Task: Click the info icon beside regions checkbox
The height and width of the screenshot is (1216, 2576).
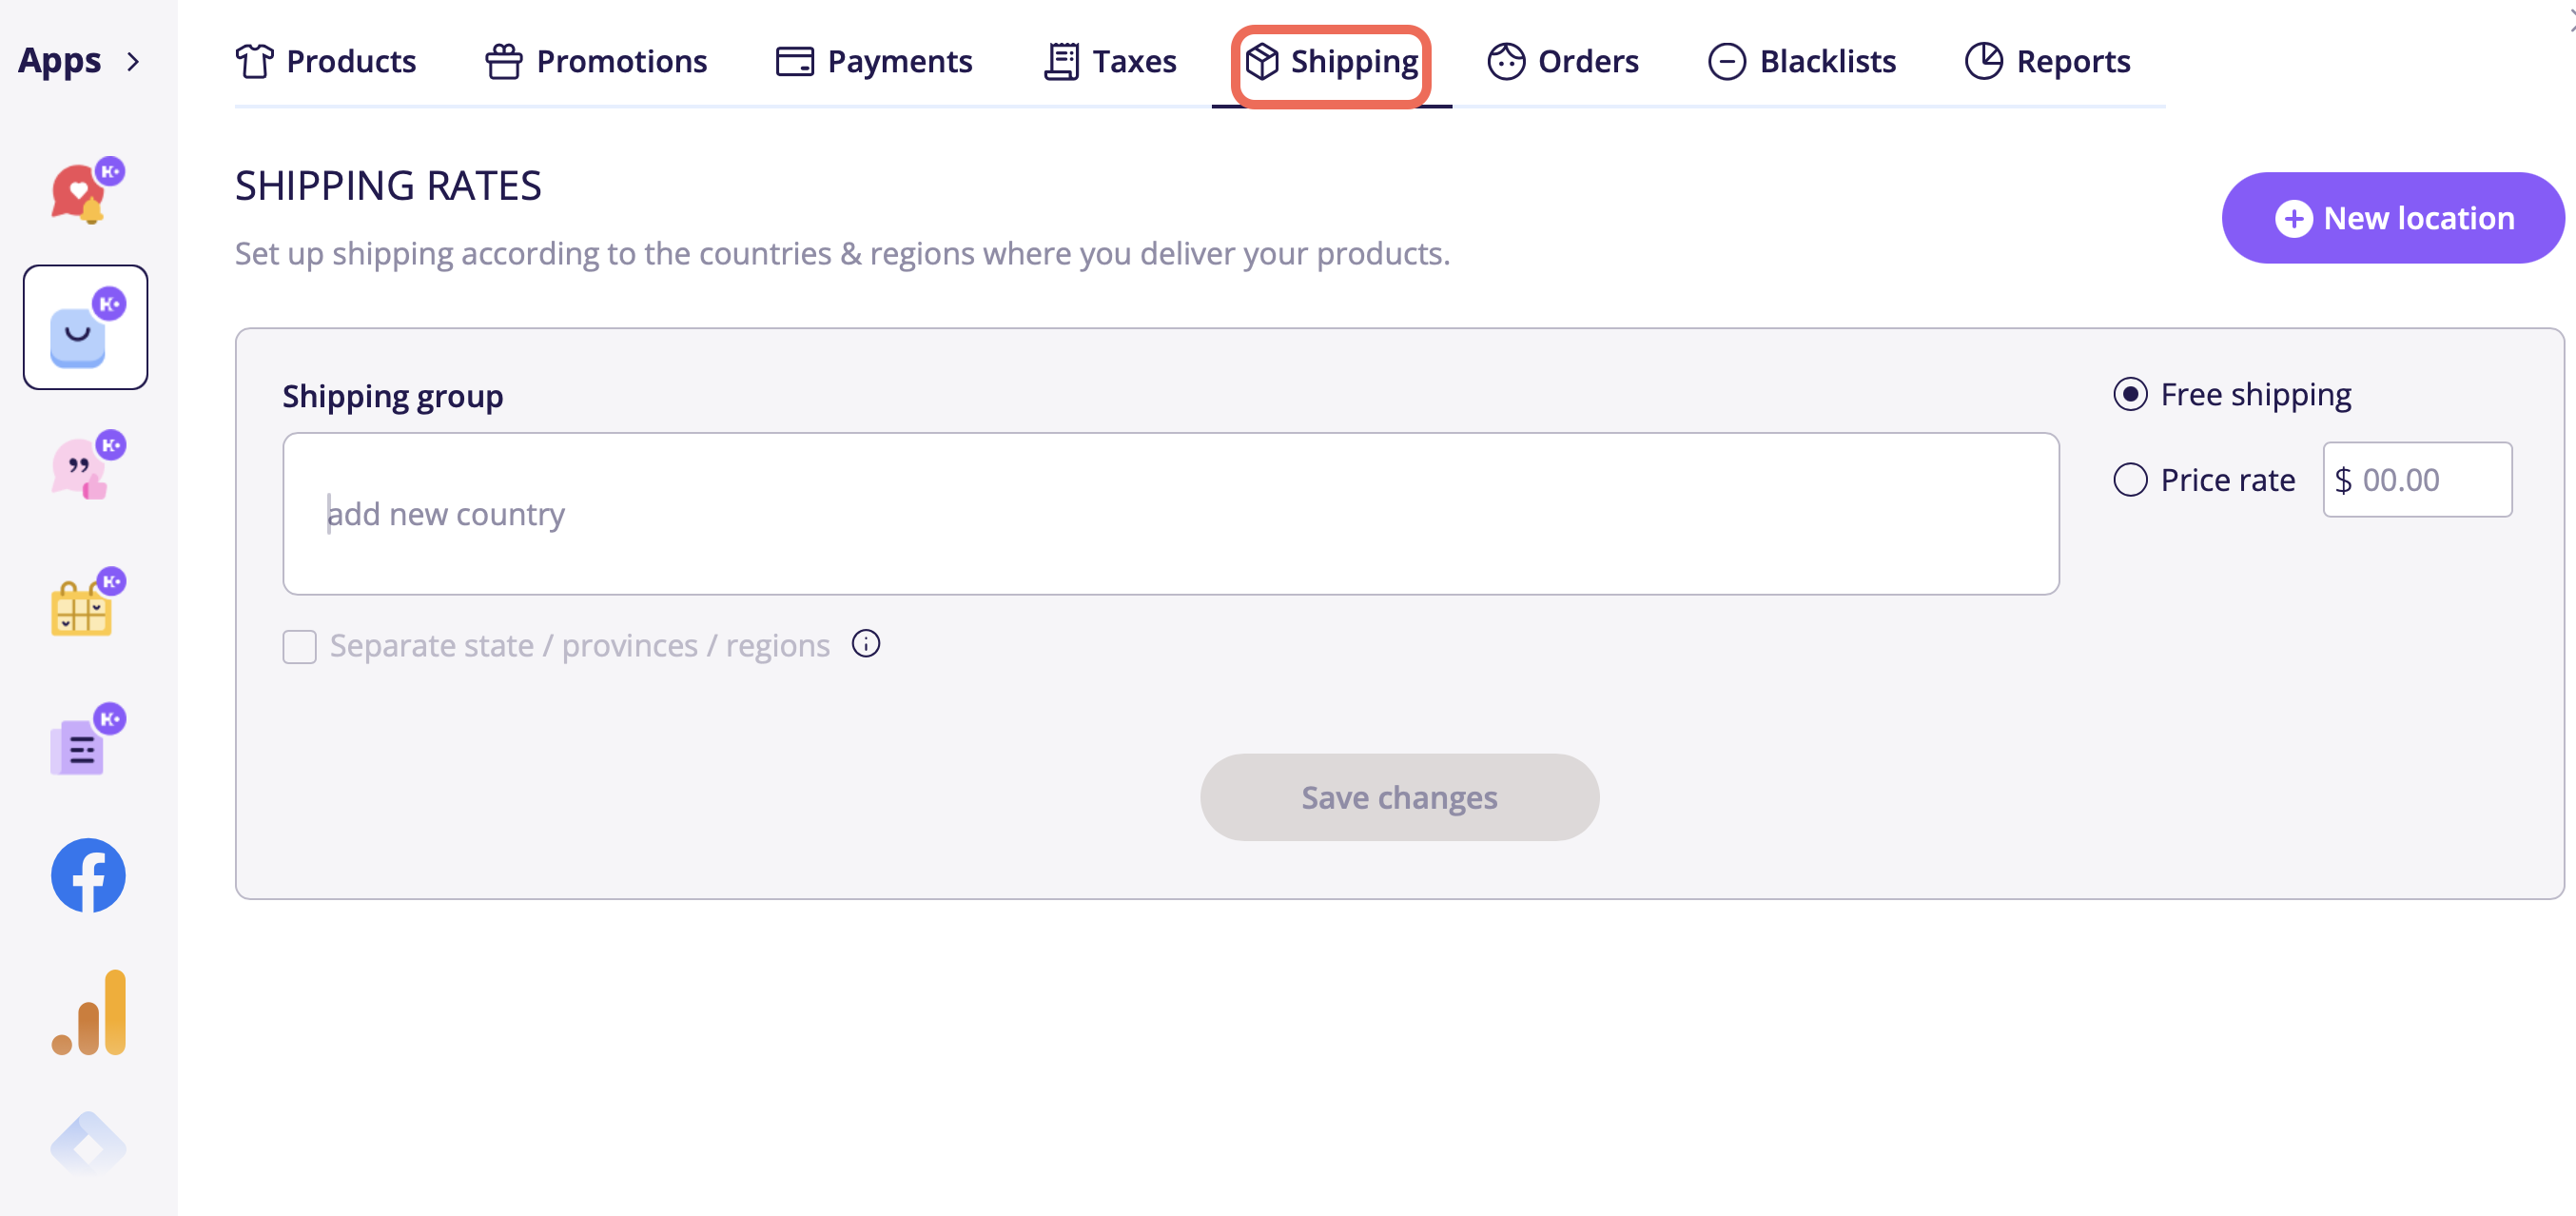Action: 866,644
